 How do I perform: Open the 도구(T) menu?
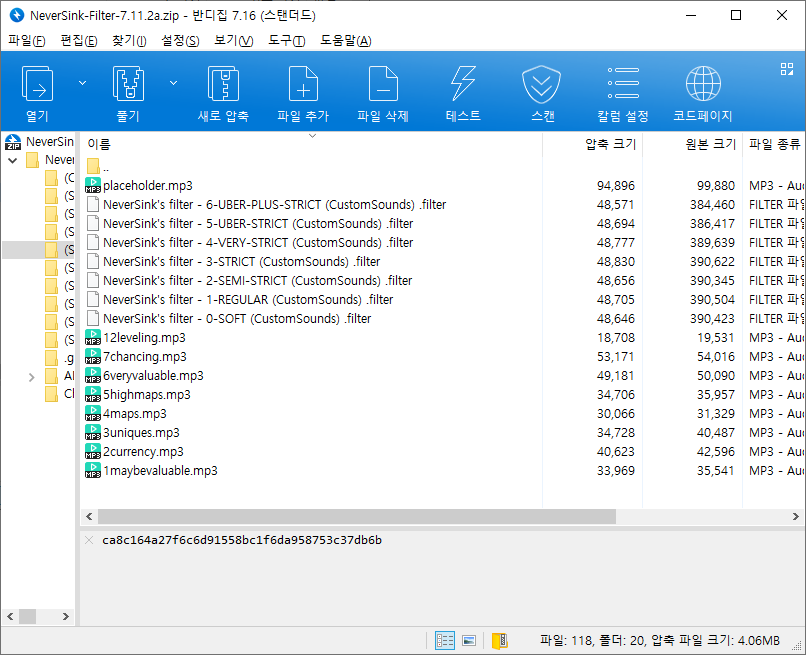pyautogui.click(x=286, y=40)
